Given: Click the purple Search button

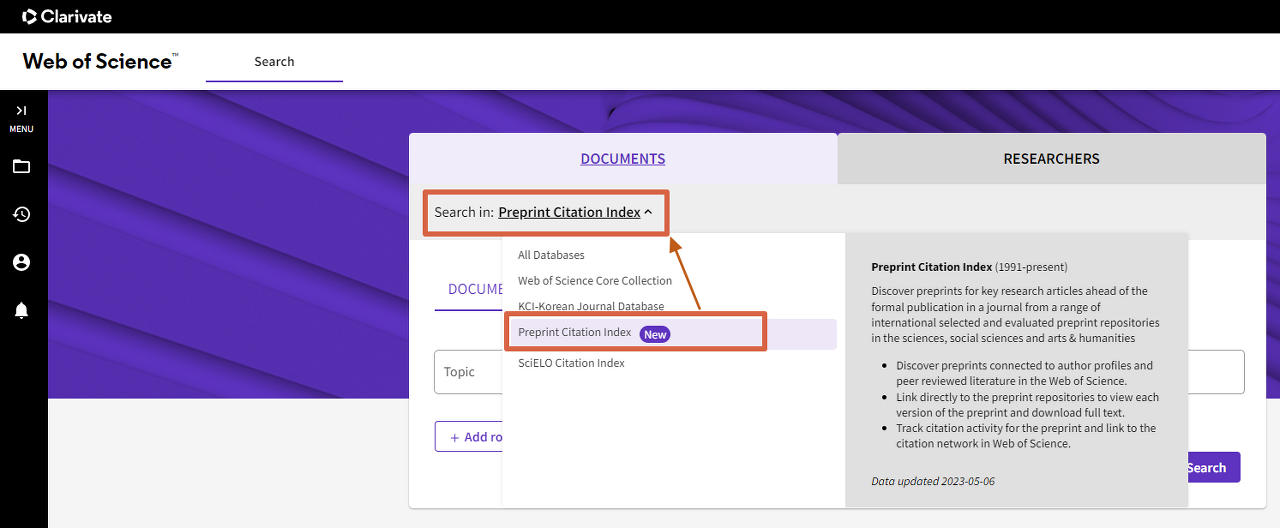Looking at the screenshot, I should (1213, 468).
